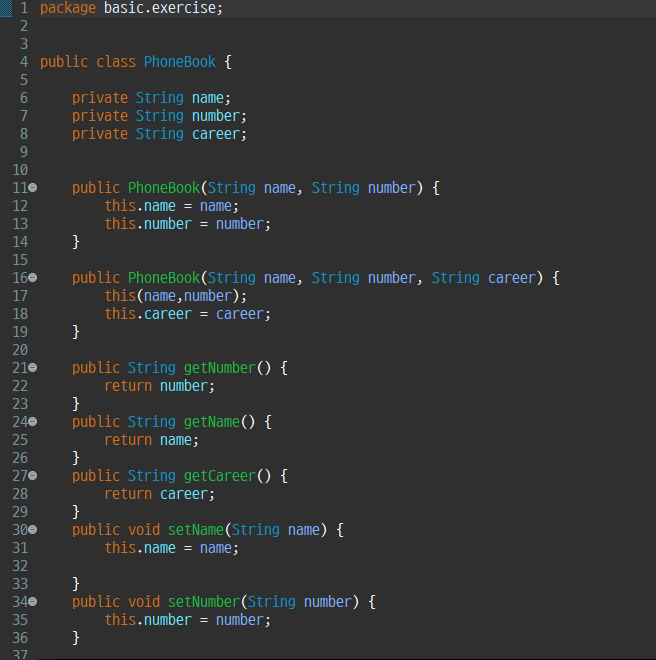Click the closing brace on line 36

pos(76,638)
